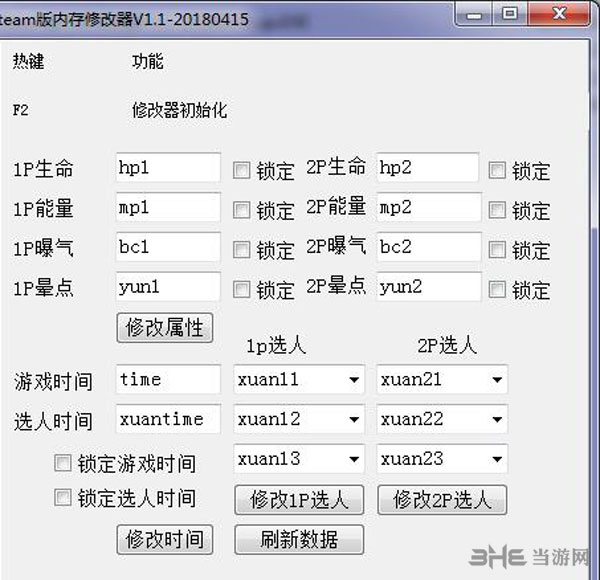
Task: Click into the bc1 field
Action: (x=168, y=247)
